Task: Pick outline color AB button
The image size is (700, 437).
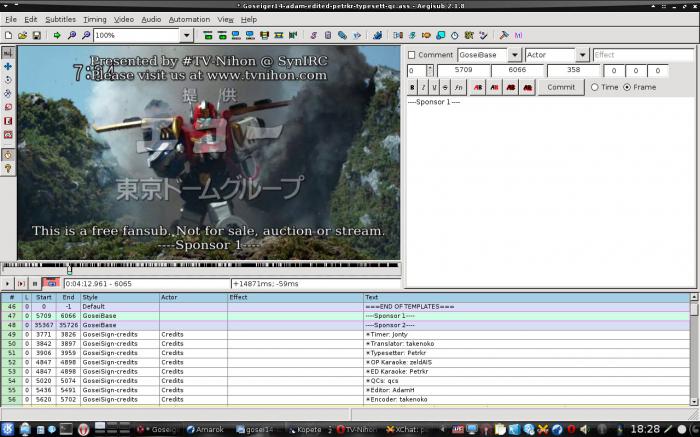Action: [511, 87]
